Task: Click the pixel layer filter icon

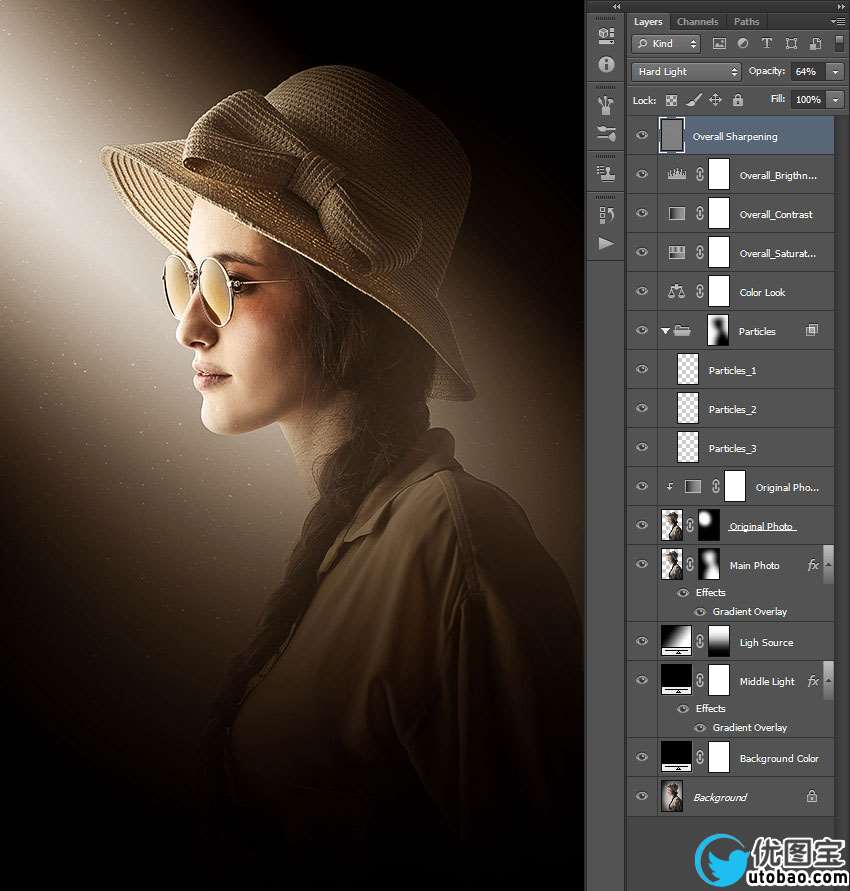Action: click(719, 44)
